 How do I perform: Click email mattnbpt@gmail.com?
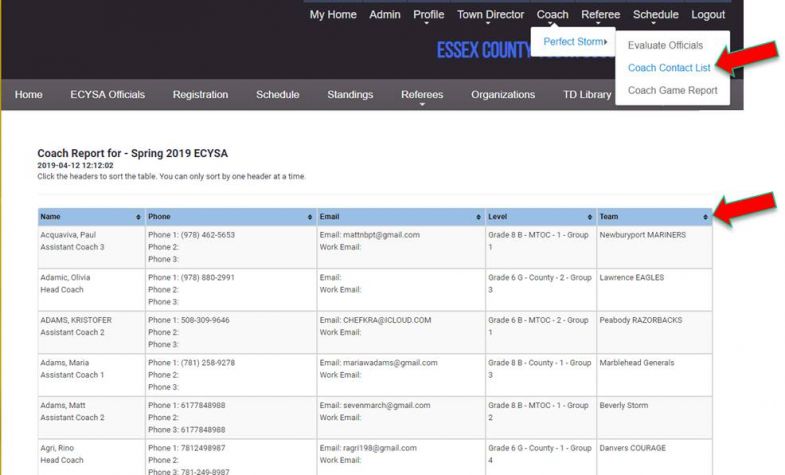tap(381, 235)
